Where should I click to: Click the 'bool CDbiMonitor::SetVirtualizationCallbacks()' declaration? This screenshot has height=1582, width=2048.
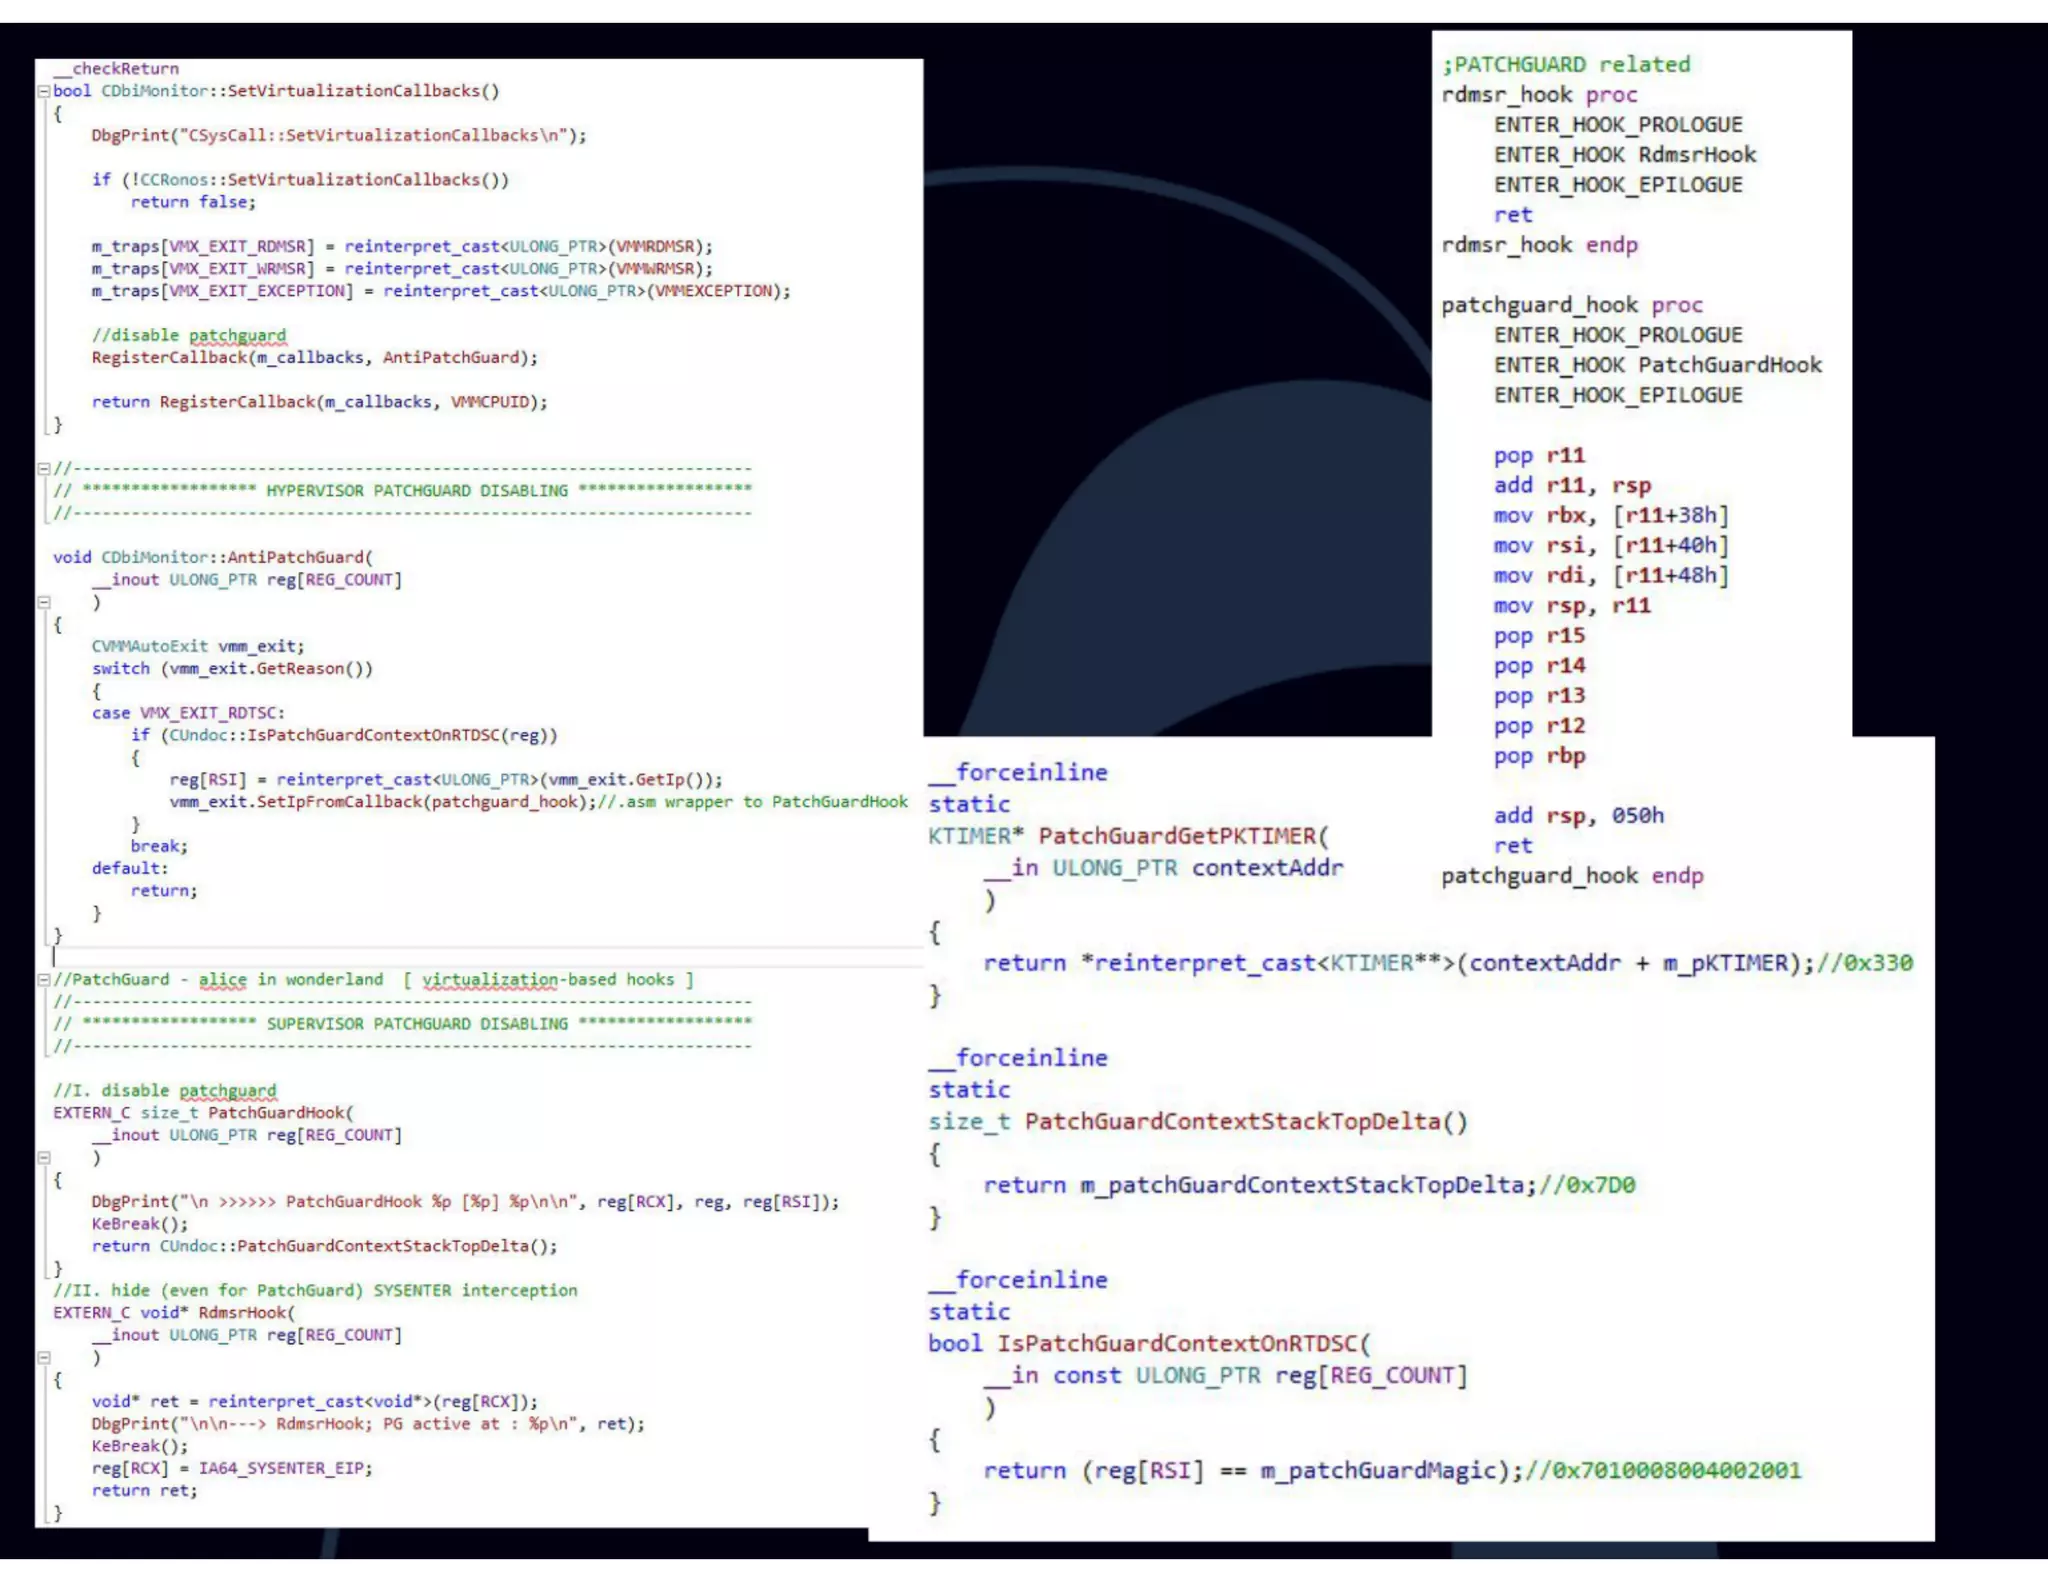pos(276,91)
